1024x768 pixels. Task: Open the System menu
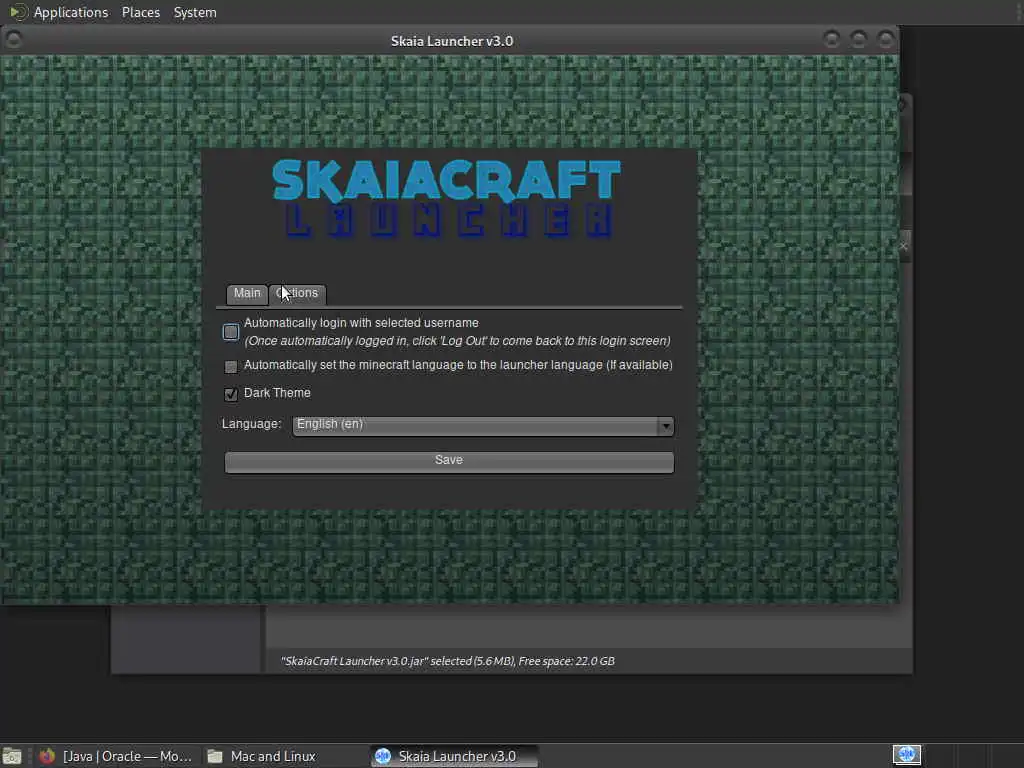195,12
